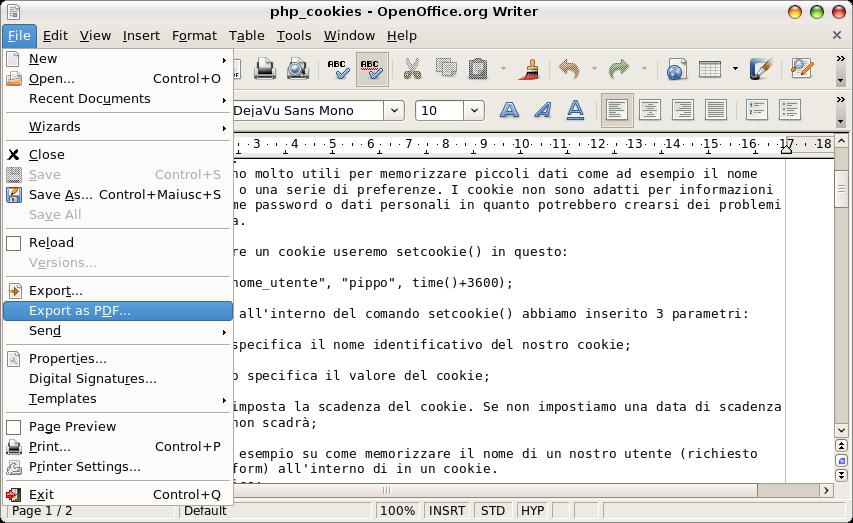
Task: Open the Help menu
Action: tap(402, 36)
